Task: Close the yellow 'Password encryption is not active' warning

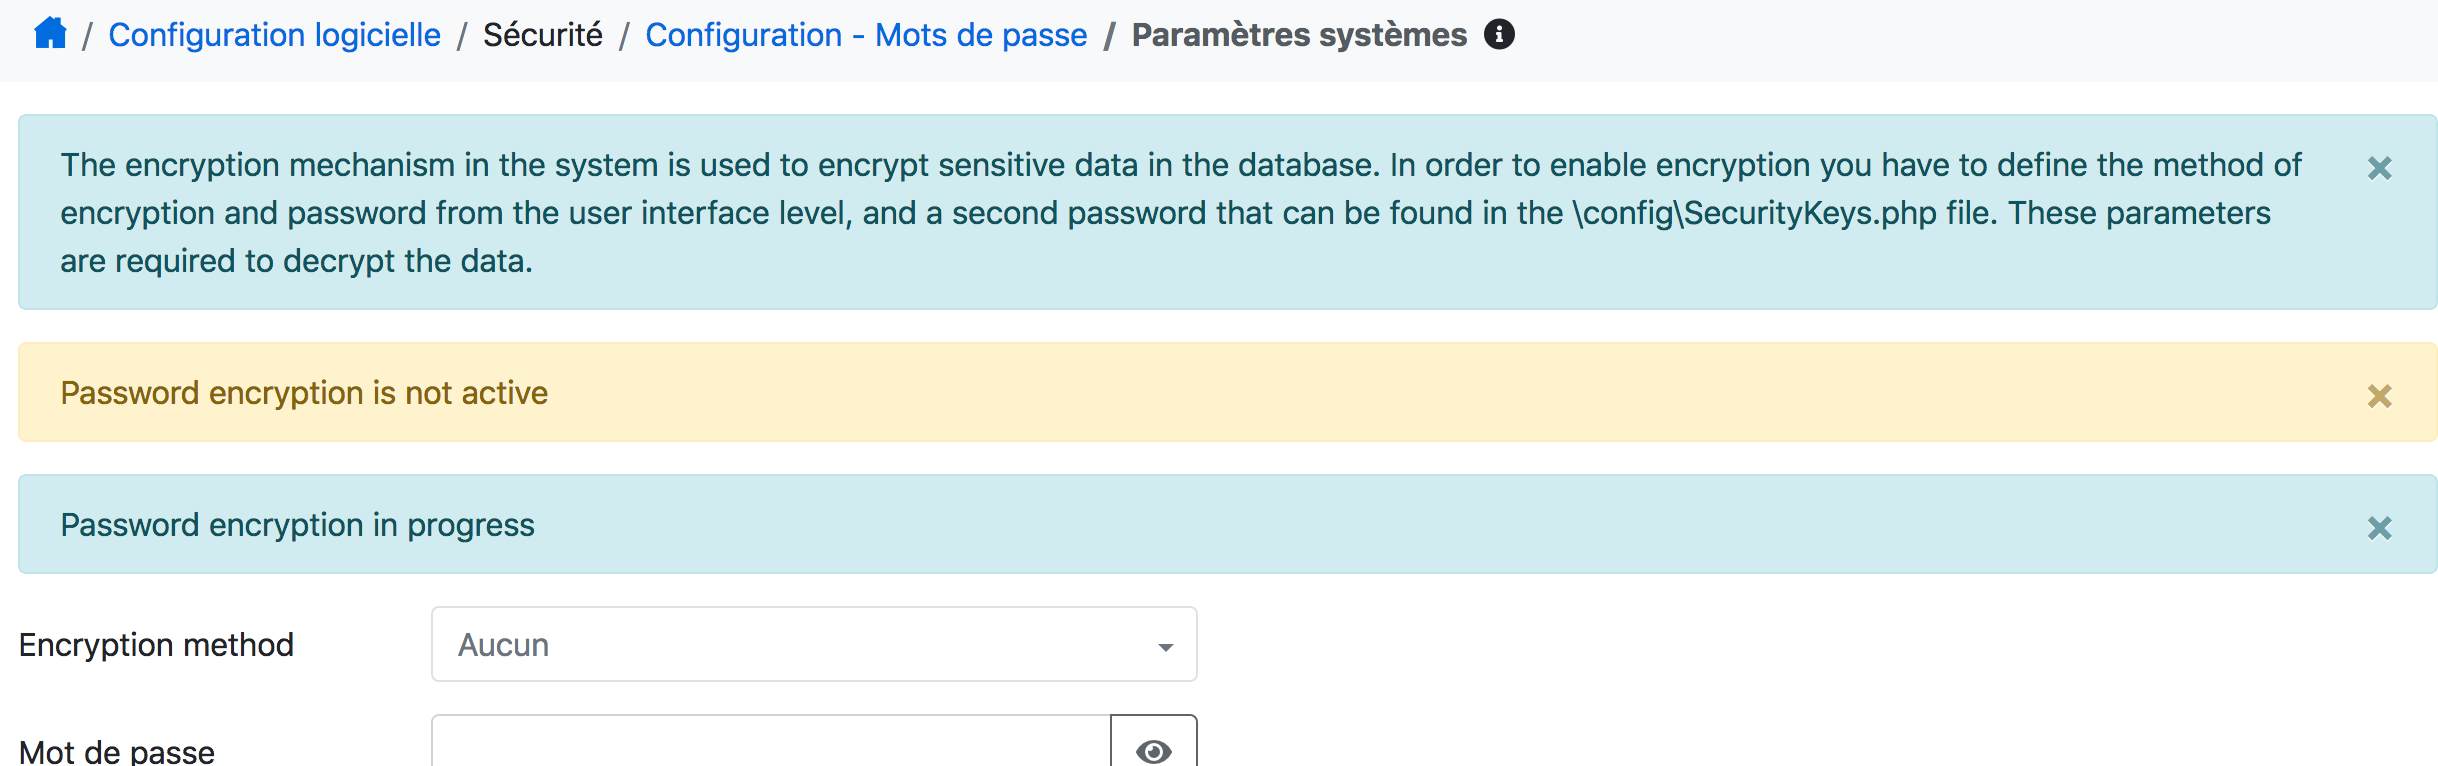Action: [2381, 394]
